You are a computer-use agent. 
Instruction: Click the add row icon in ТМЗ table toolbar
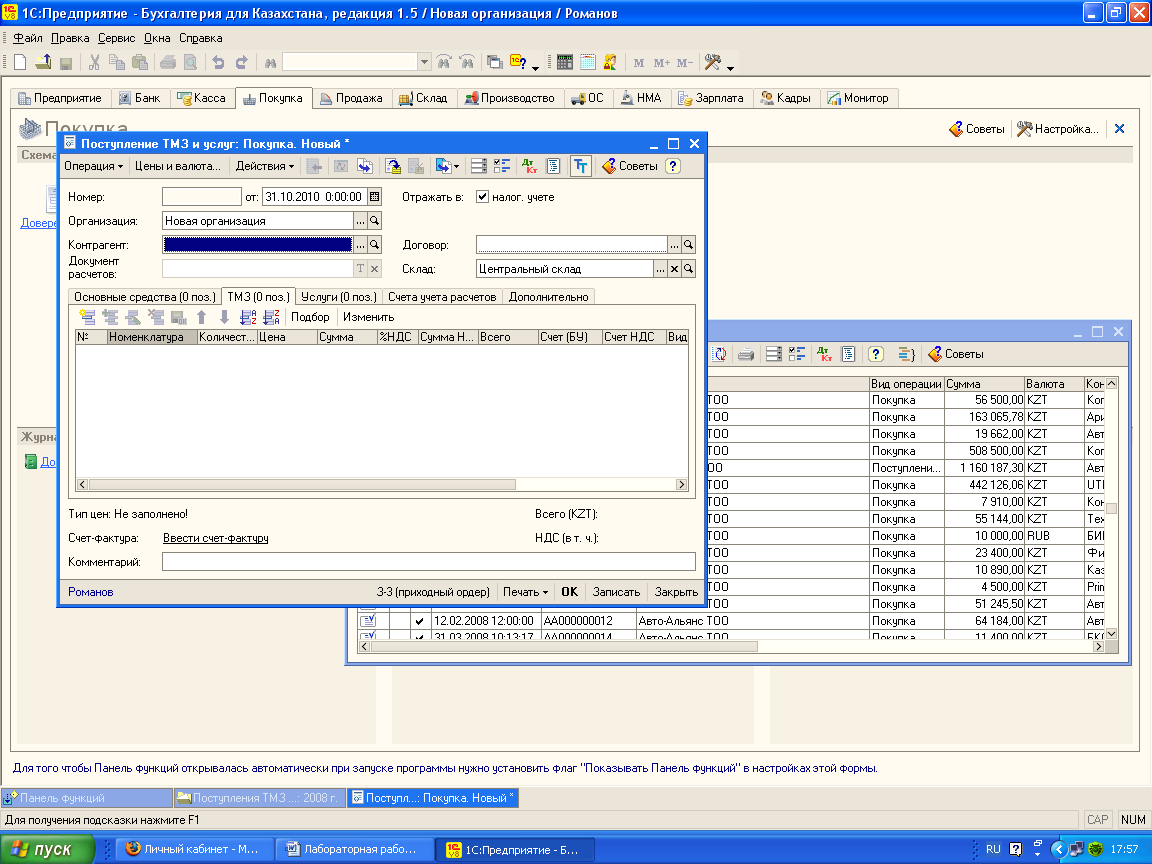[87, 317]
